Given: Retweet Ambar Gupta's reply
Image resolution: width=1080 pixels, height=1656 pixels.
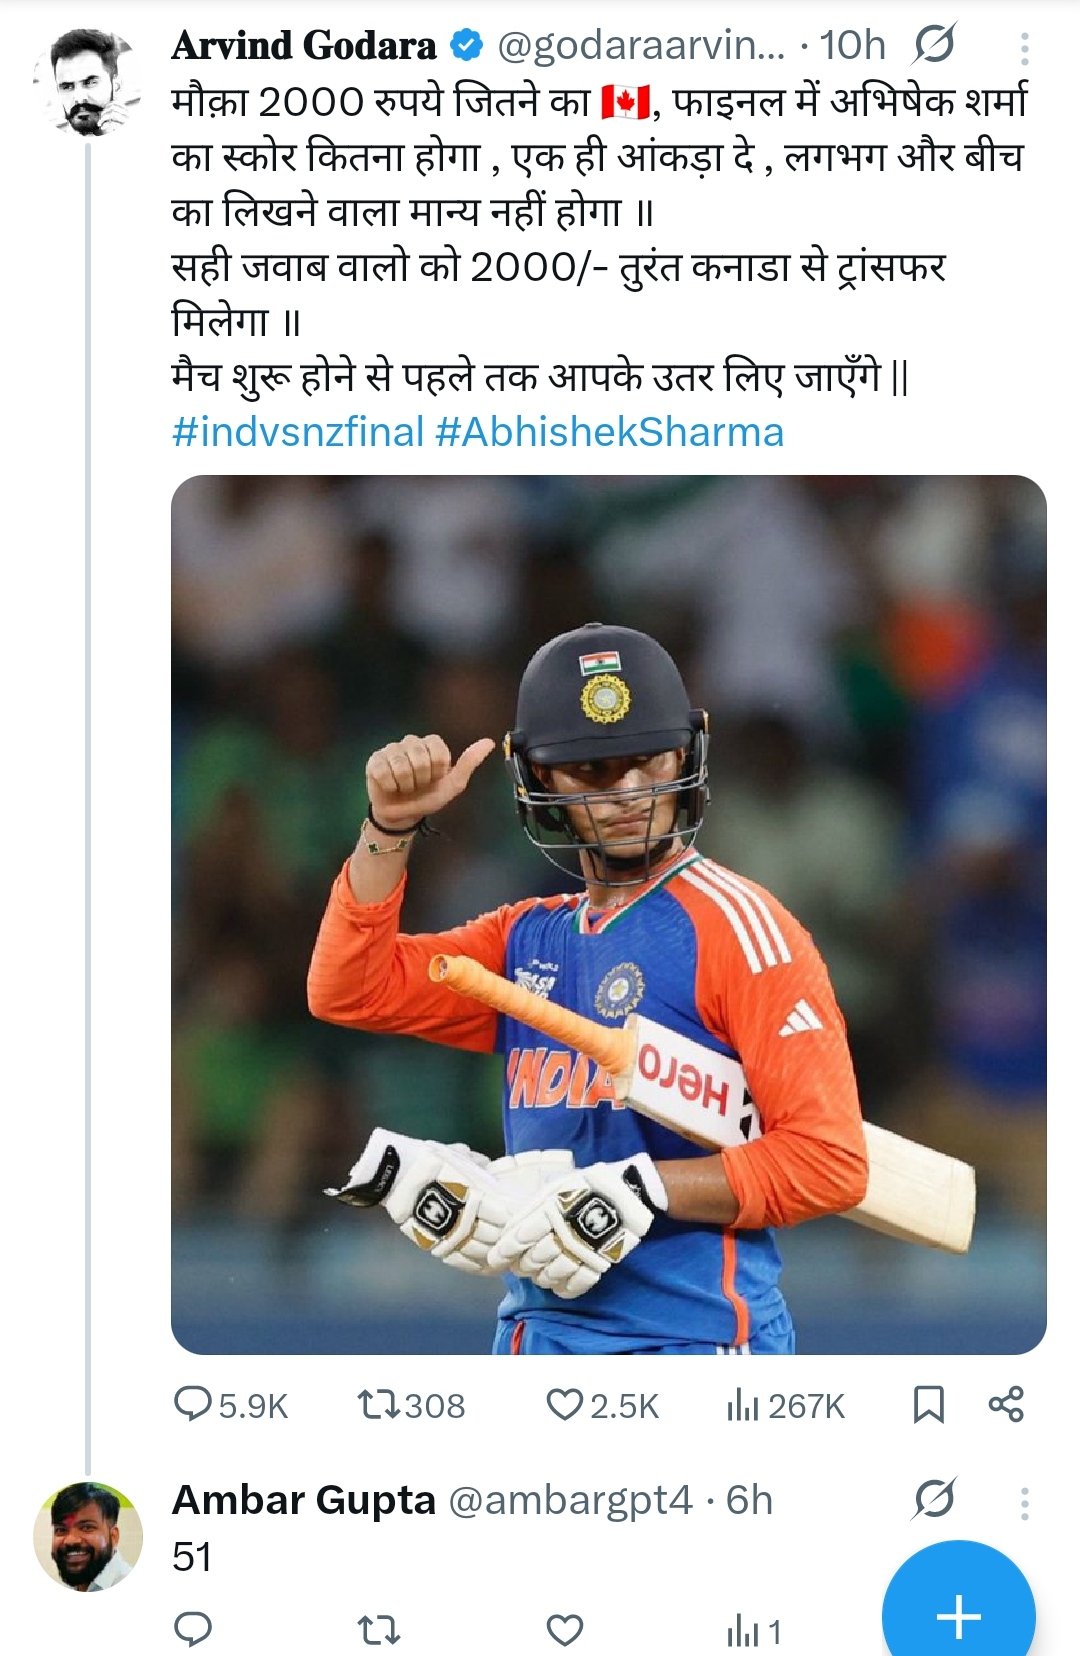Looking at the screenshot, I should tap(380, 1630).
